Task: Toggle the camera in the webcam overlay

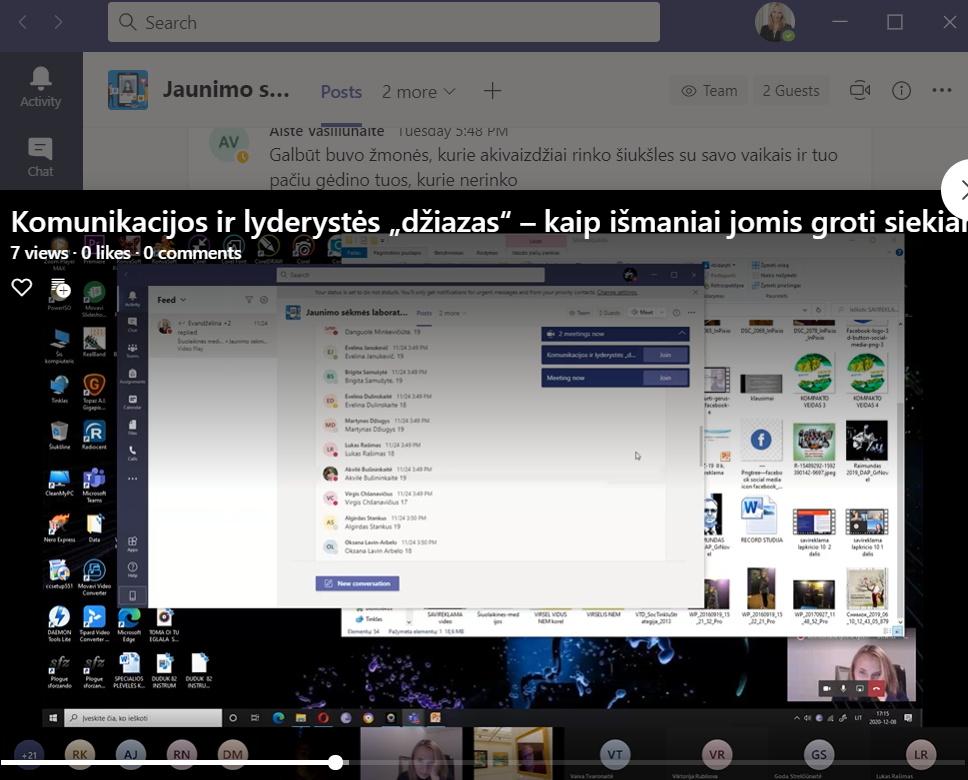Action: pos(827,688)
